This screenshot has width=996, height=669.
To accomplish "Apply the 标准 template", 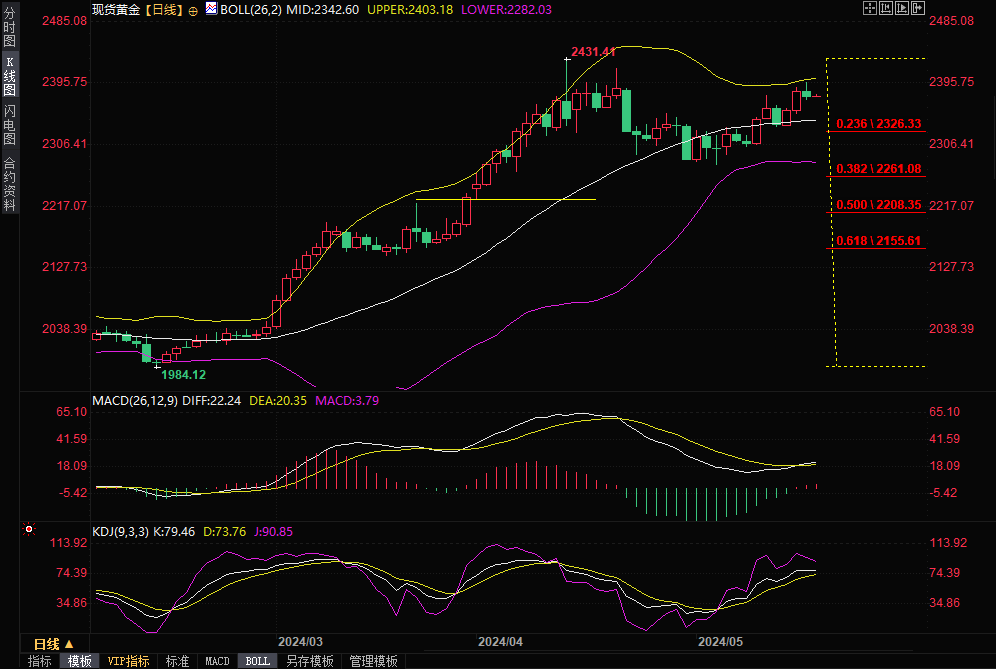I will [178, 661].
